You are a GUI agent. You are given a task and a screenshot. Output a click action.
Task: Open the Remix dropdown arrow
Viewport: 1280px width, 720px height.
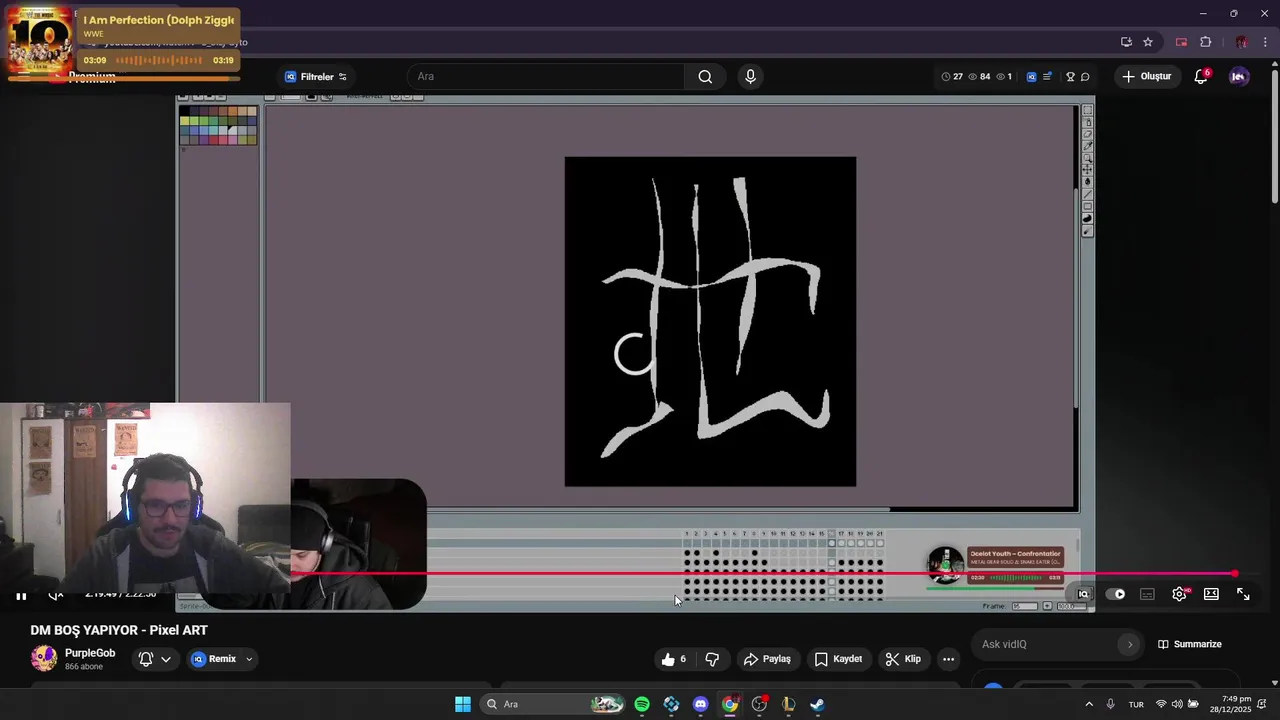[249, 659]
